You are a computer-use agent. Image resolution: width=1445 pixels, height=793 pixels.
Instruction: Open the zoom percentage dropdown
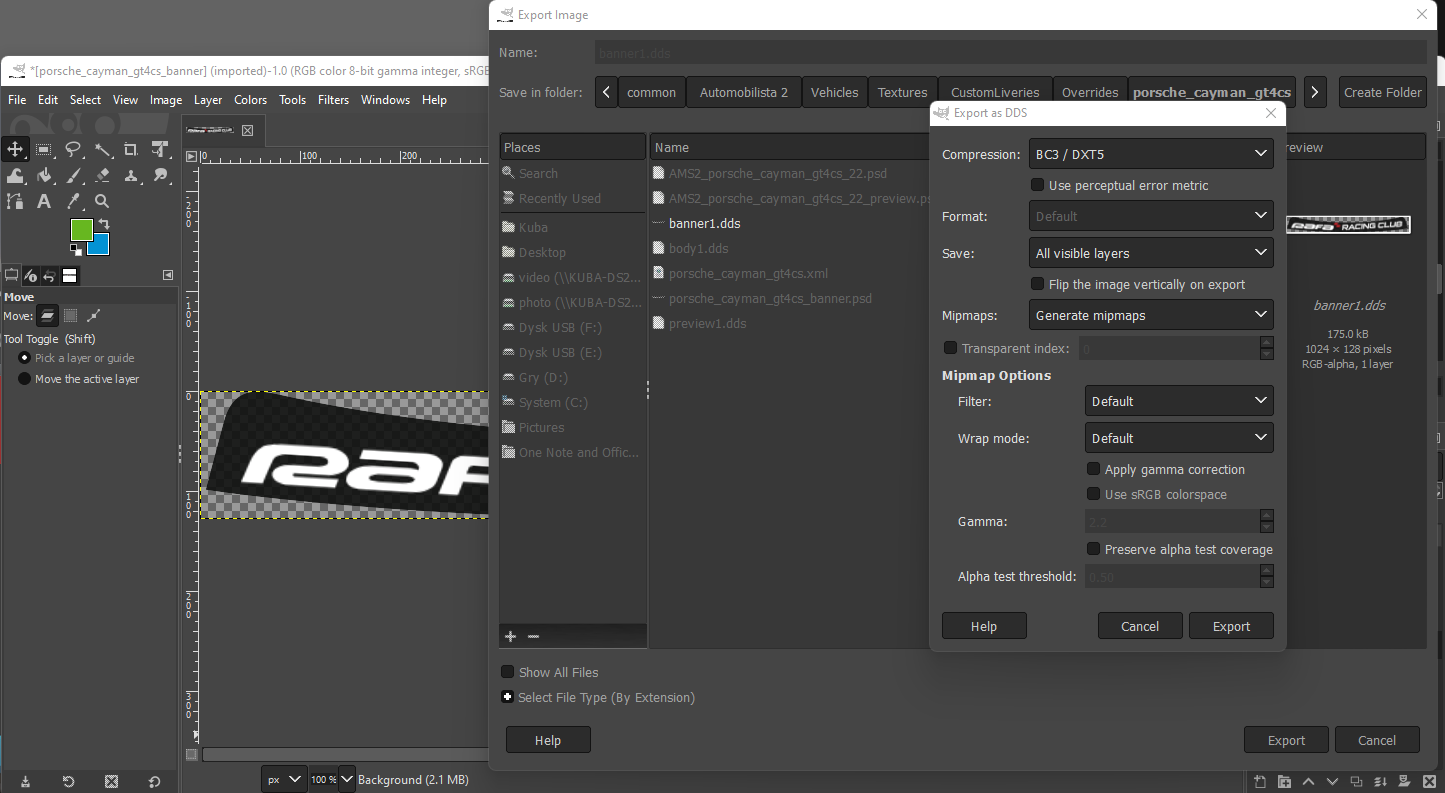tap(347, 779)
